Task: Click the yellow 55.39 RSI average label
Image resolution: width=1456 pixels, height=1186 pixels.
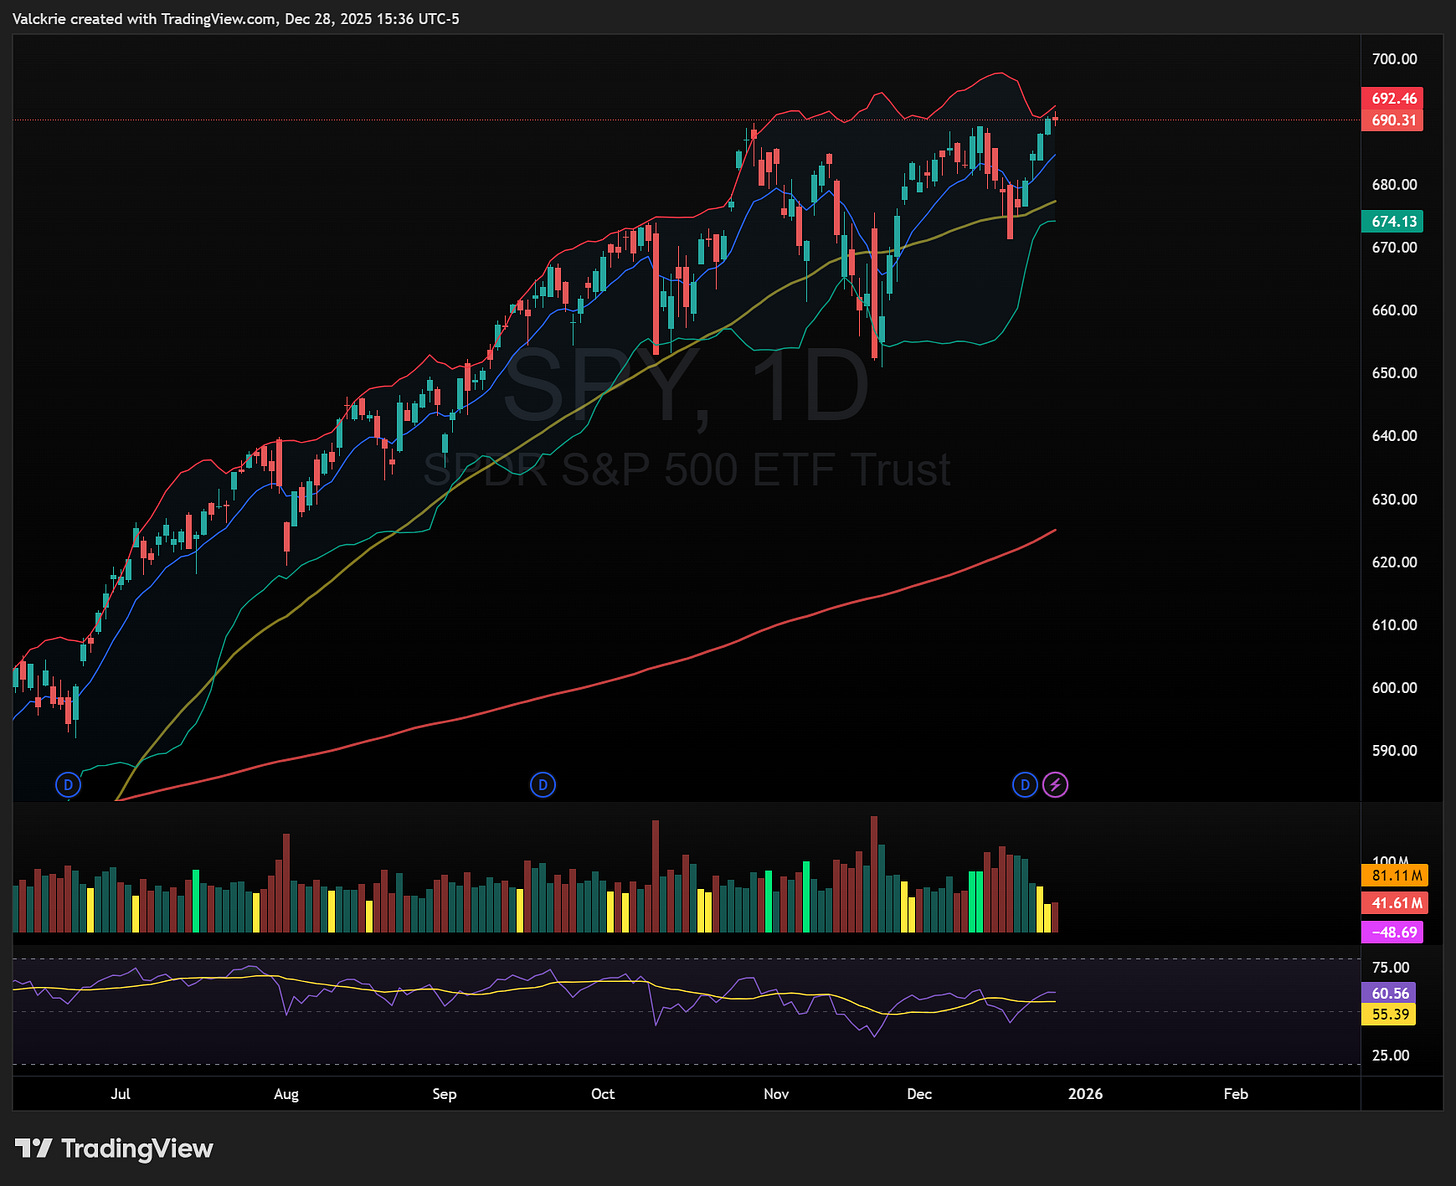Action: click(x=1390, y=1014)
